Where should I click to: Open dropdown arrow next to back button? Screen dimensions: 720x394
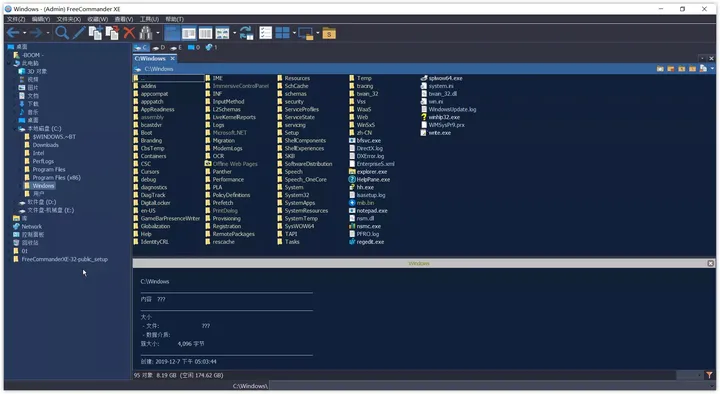point(24,33)
